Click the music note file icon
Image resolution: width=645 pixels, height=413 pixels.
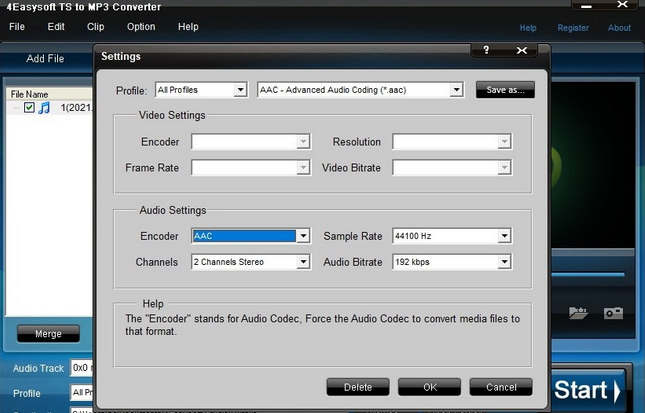44,108
